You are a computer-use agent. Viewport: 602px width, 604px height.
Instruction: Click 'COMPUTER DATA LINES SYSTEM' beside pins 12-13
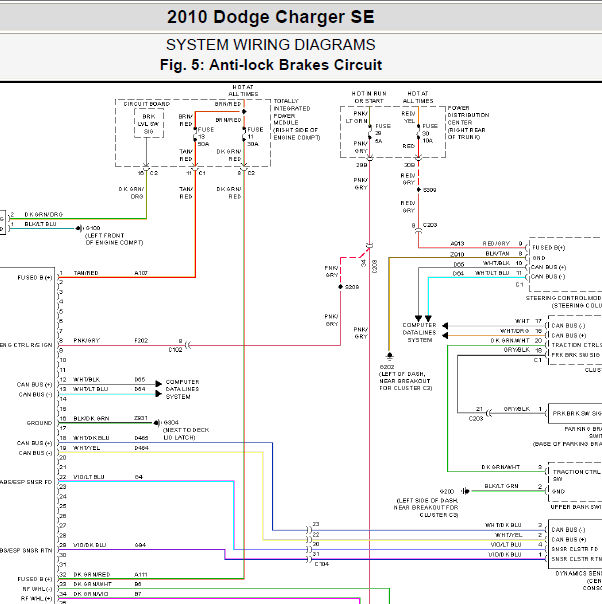[182, 389]
